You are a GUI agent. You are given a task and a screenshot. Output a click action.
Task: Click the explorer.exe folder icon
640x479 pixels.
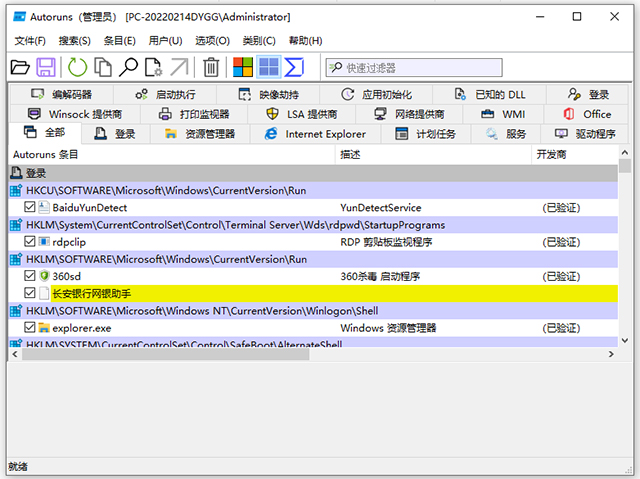click(44, 328)
